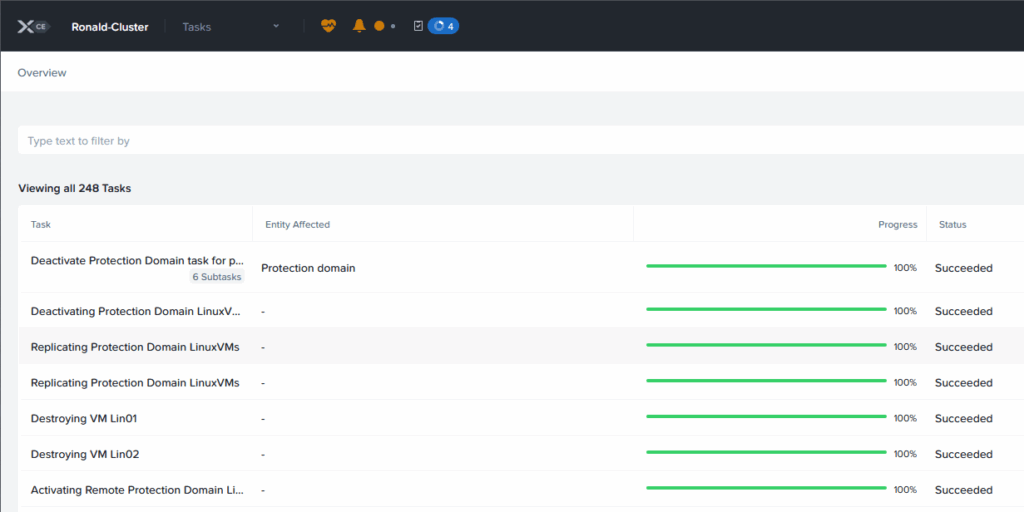
Task: Click the tasks clipboard check icon
Action: click(418, 26)
